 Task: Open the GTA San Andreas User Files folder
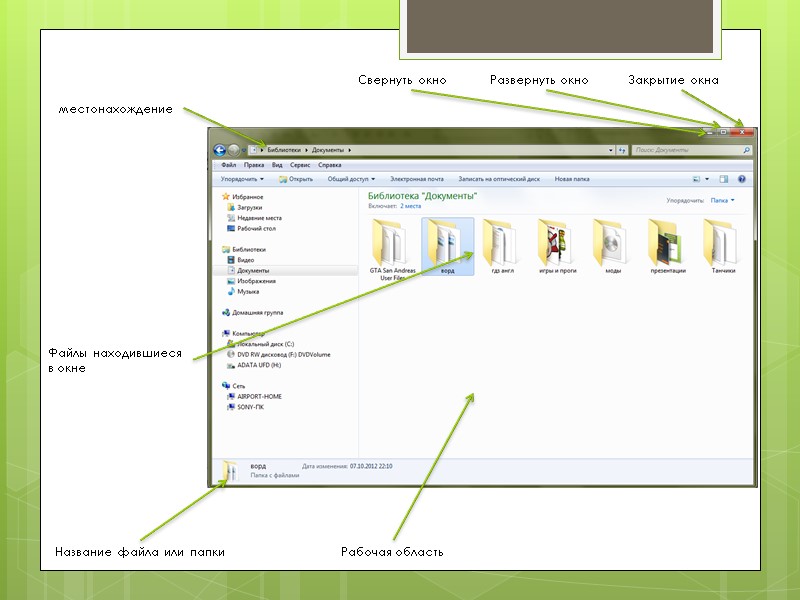click(392, 249)
